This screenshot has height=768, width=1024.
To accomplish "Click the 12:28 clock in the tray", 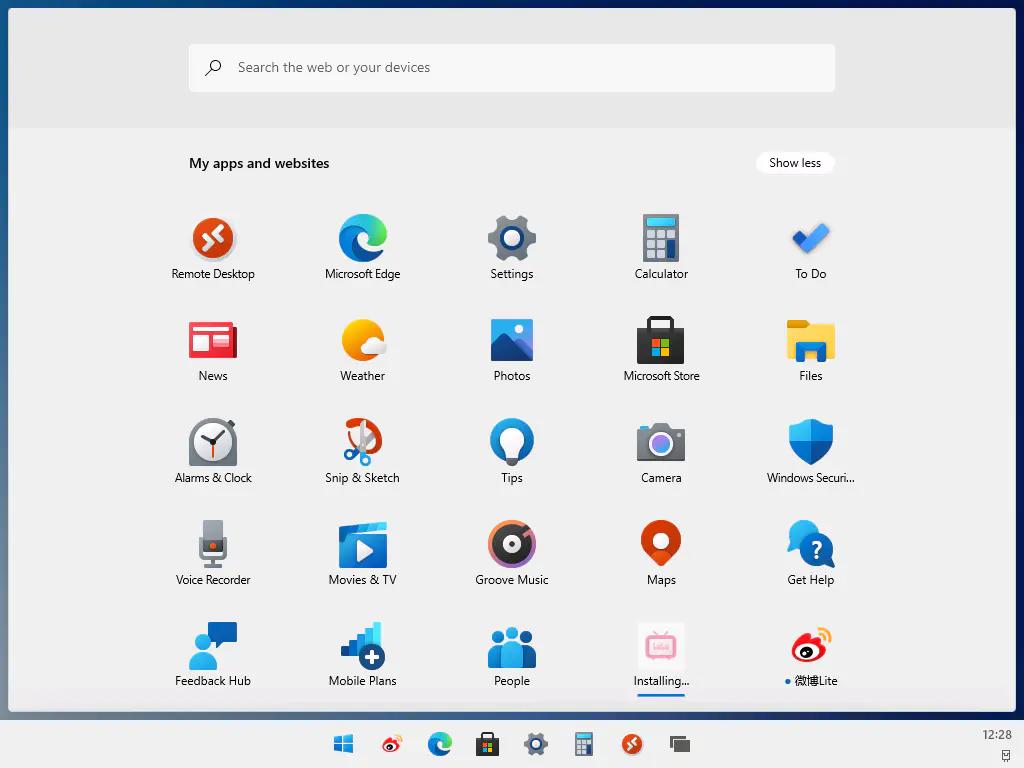I will click(x=997, y=735).
